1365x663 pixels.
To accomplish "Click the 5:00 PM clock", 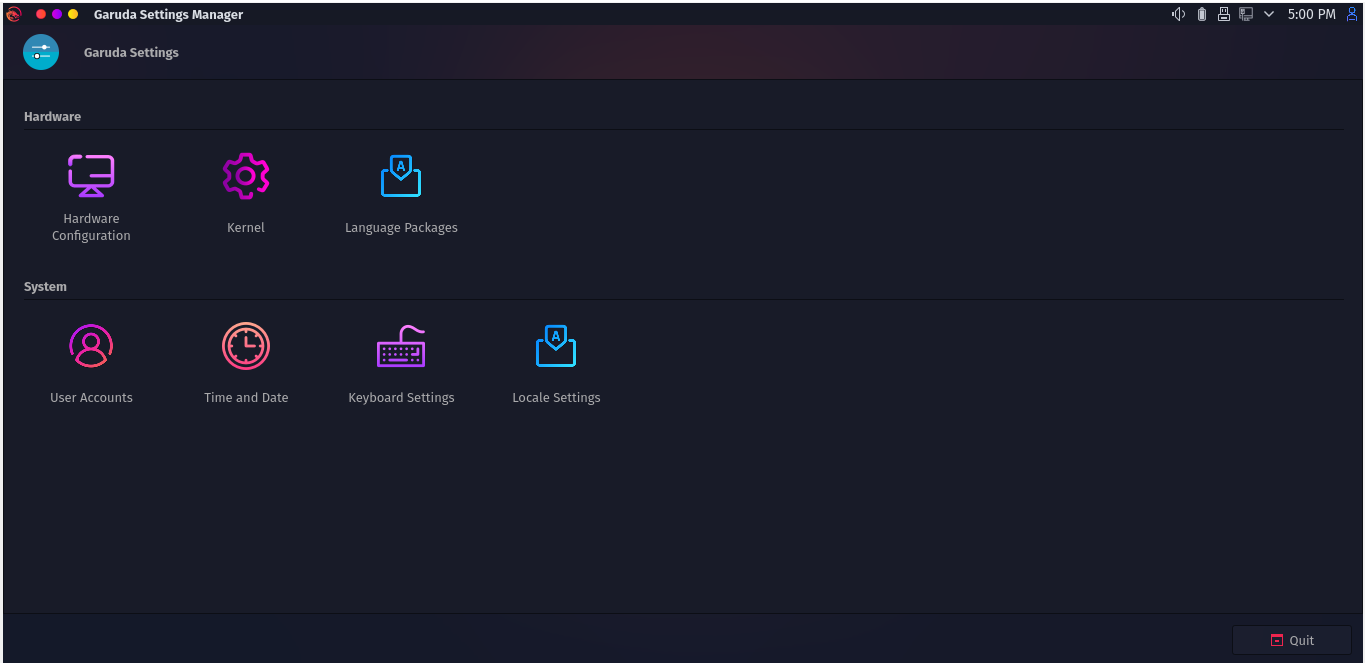I will (x=1311, y=14).
